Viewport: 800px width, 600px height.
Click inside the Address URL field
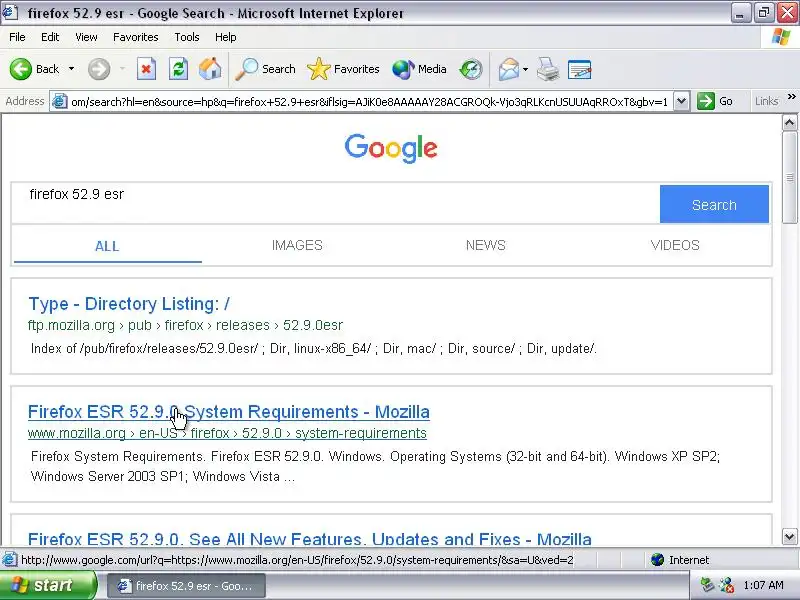(369, 102)
